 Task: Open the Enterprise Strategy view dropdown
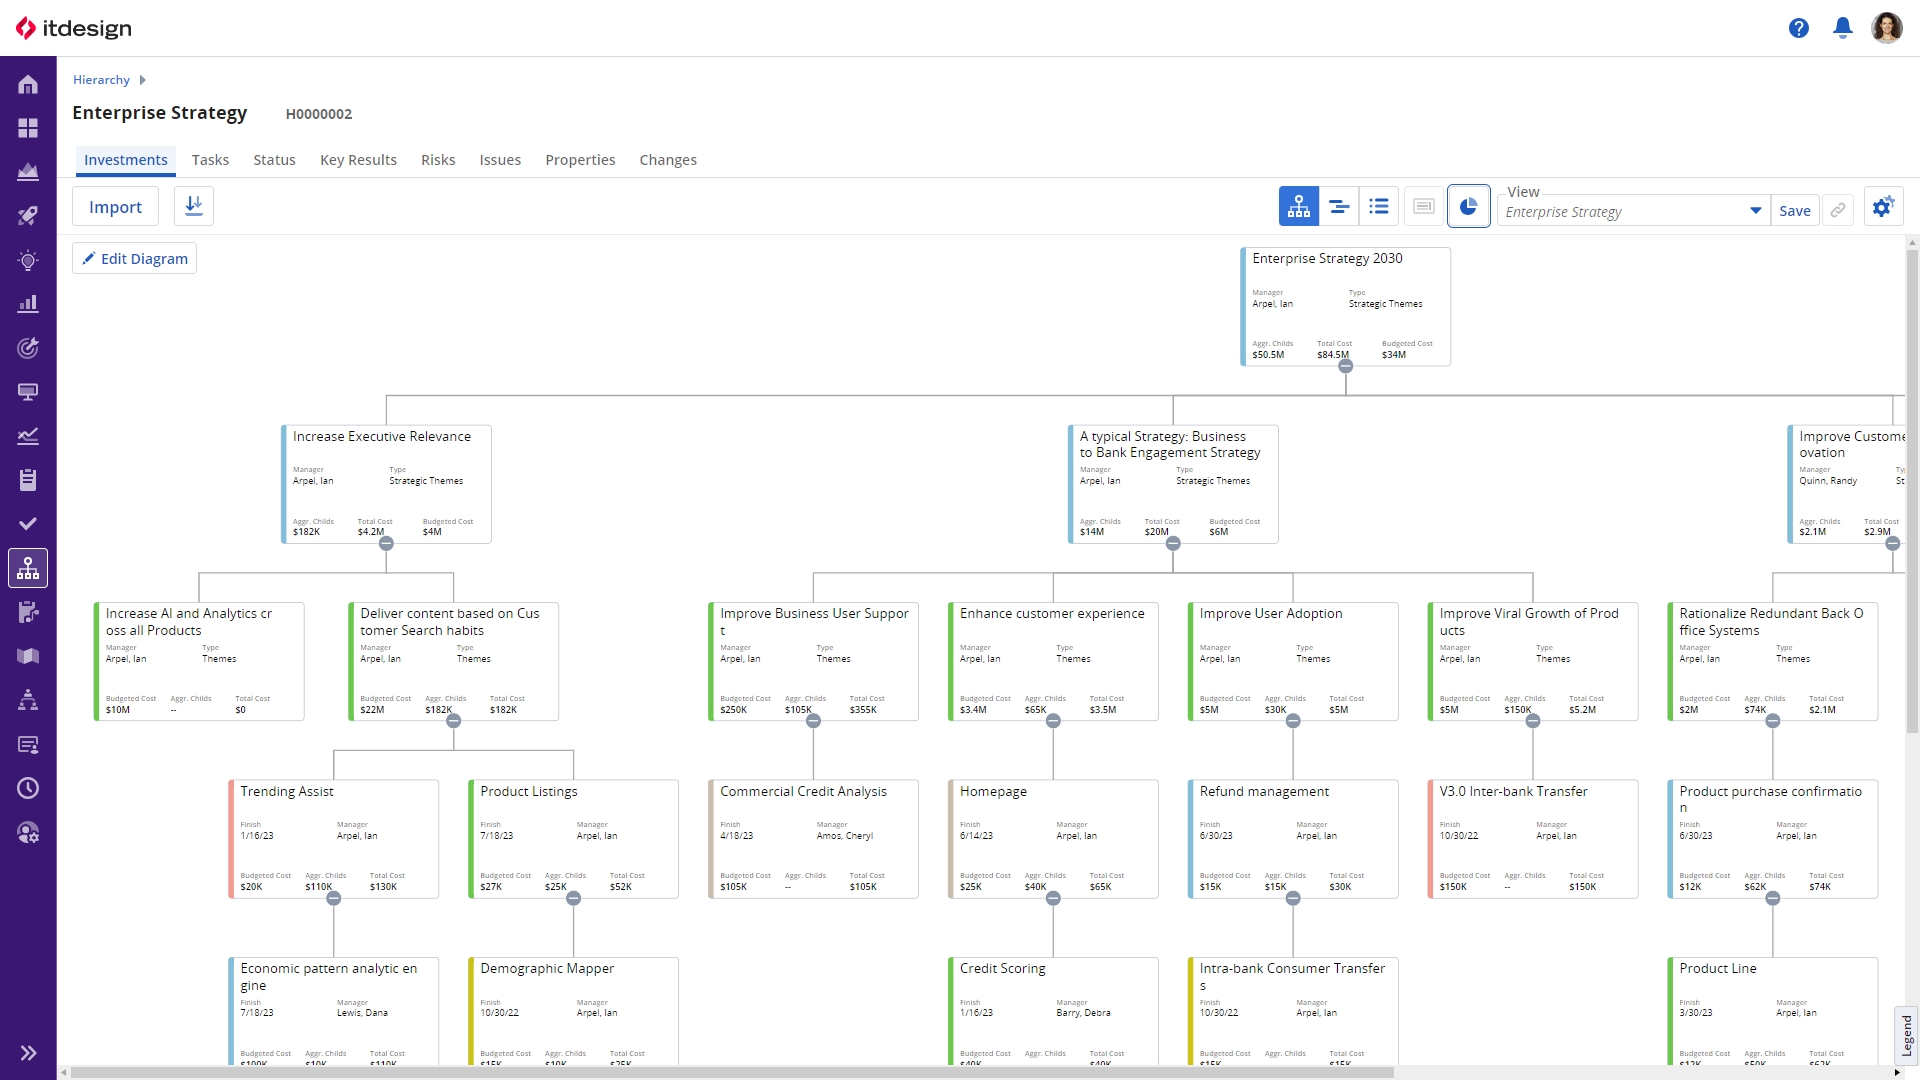(x=1755, y=211)
